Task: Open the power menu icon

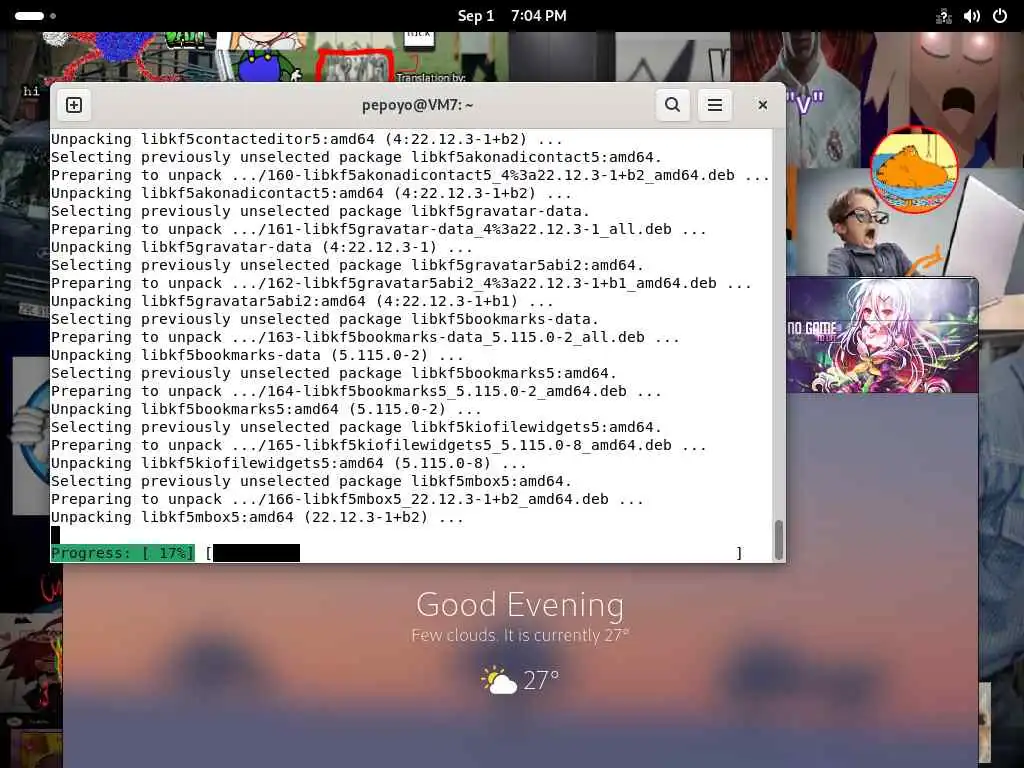Action: [x=1000, y=16]
